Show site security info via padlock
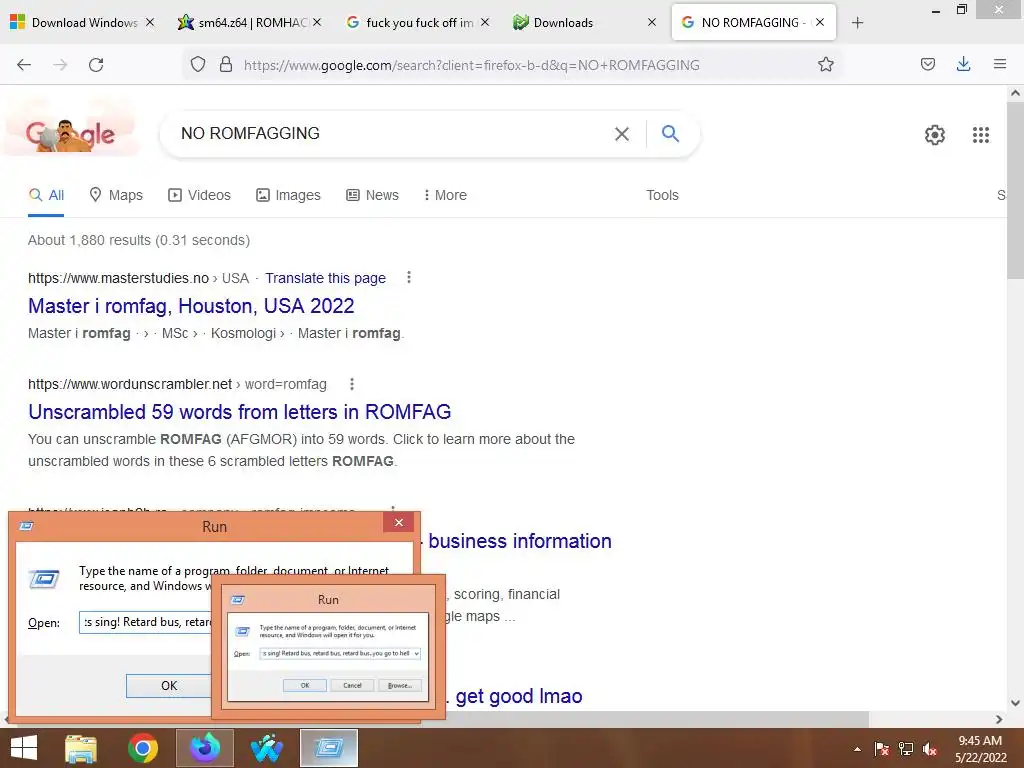Image resolution: width=1024 pixels, height=768 pixels. coord(226,64)
